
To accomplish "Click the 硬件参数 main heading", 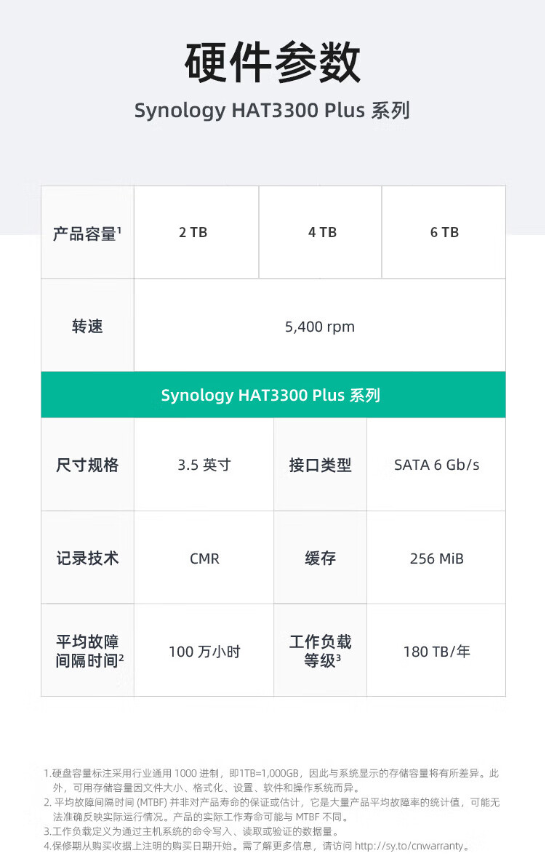I will click(272, 62).
